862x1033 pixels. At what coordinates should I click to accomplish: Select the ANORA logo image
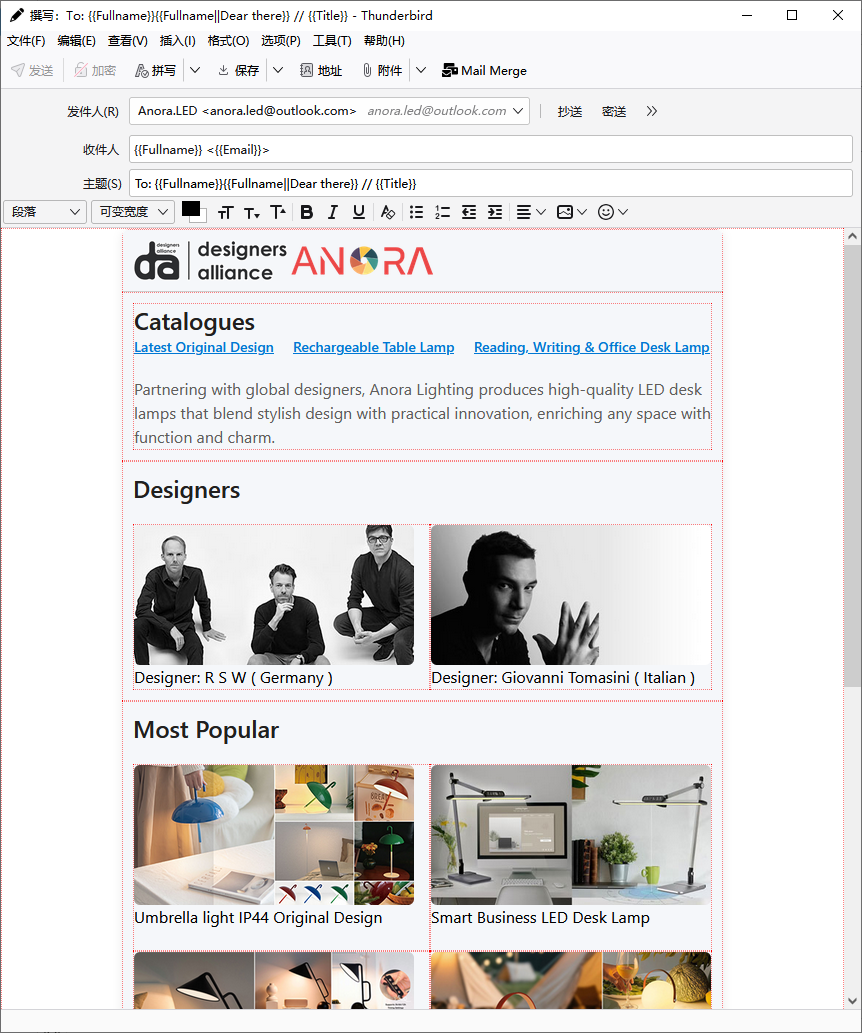[x=362, y=261]
